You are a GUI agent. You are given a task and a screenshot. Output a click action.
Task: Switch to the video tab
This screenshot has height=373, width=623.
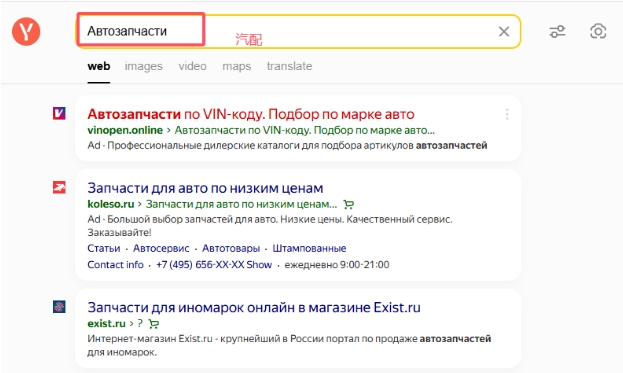pyautogui.click(x=192, y=66)
